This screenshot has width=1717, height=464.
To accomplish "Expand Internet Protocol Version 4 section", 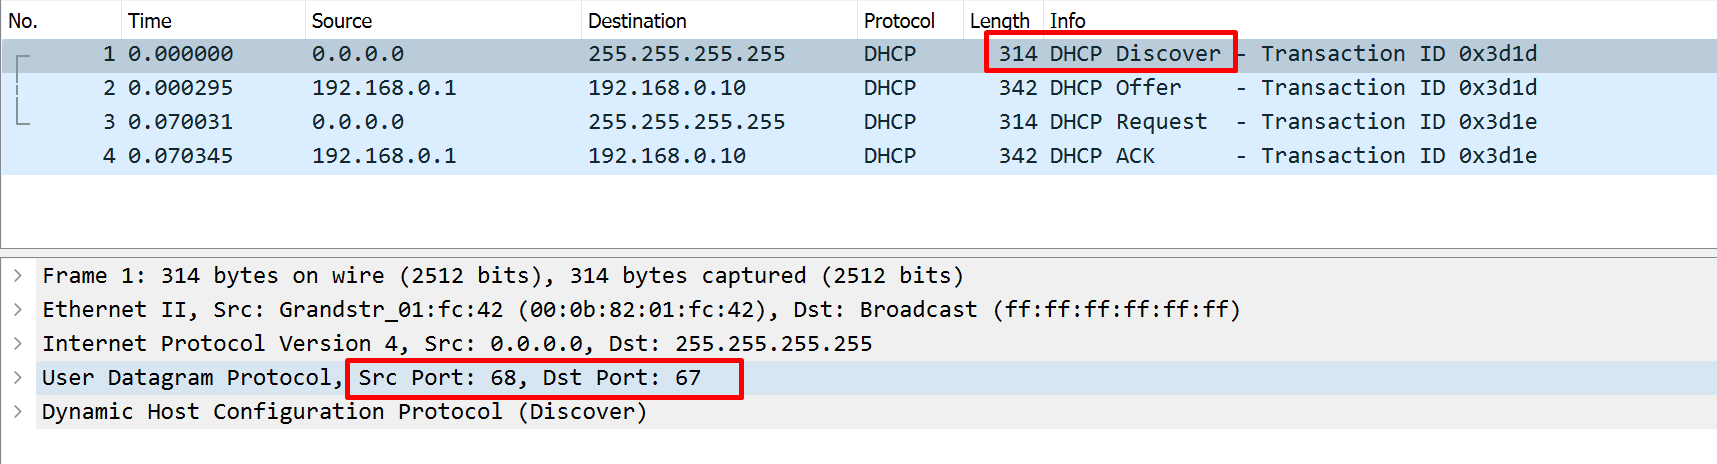I will [18, 344].
